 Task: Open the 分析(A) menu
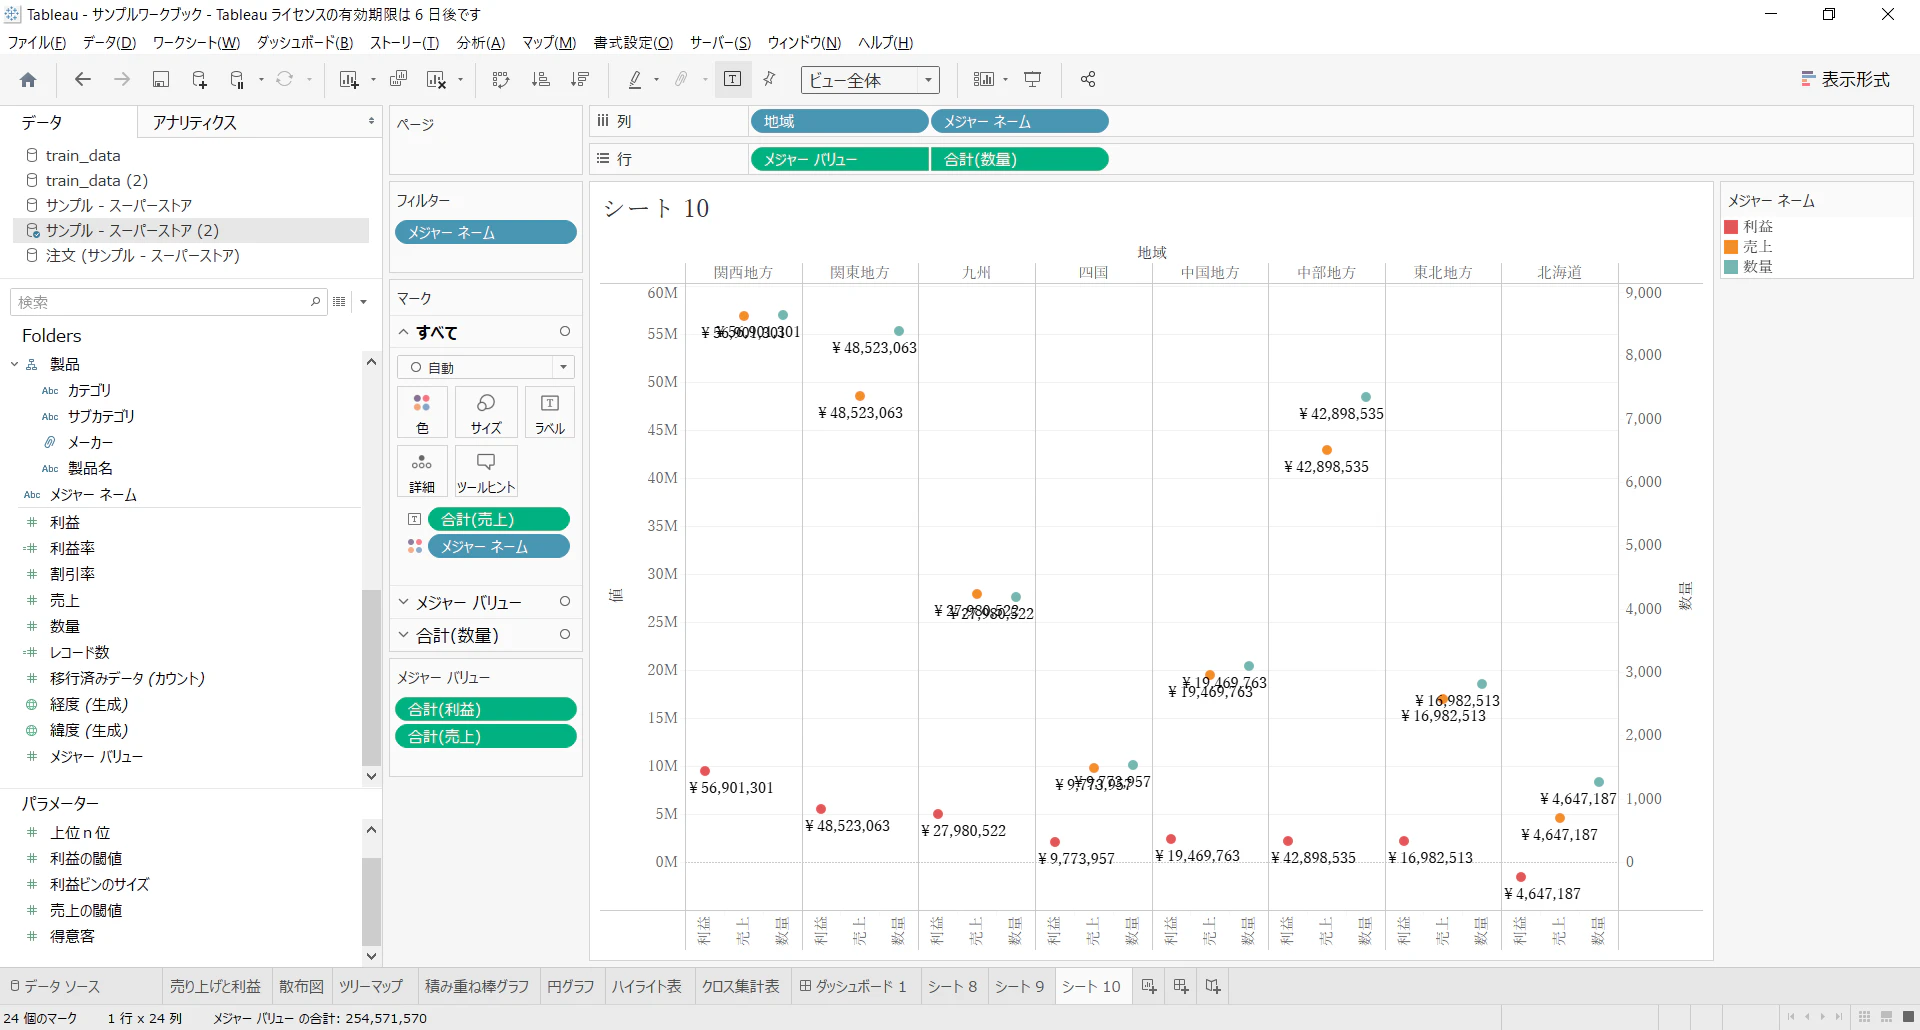[x=481, y=43]
